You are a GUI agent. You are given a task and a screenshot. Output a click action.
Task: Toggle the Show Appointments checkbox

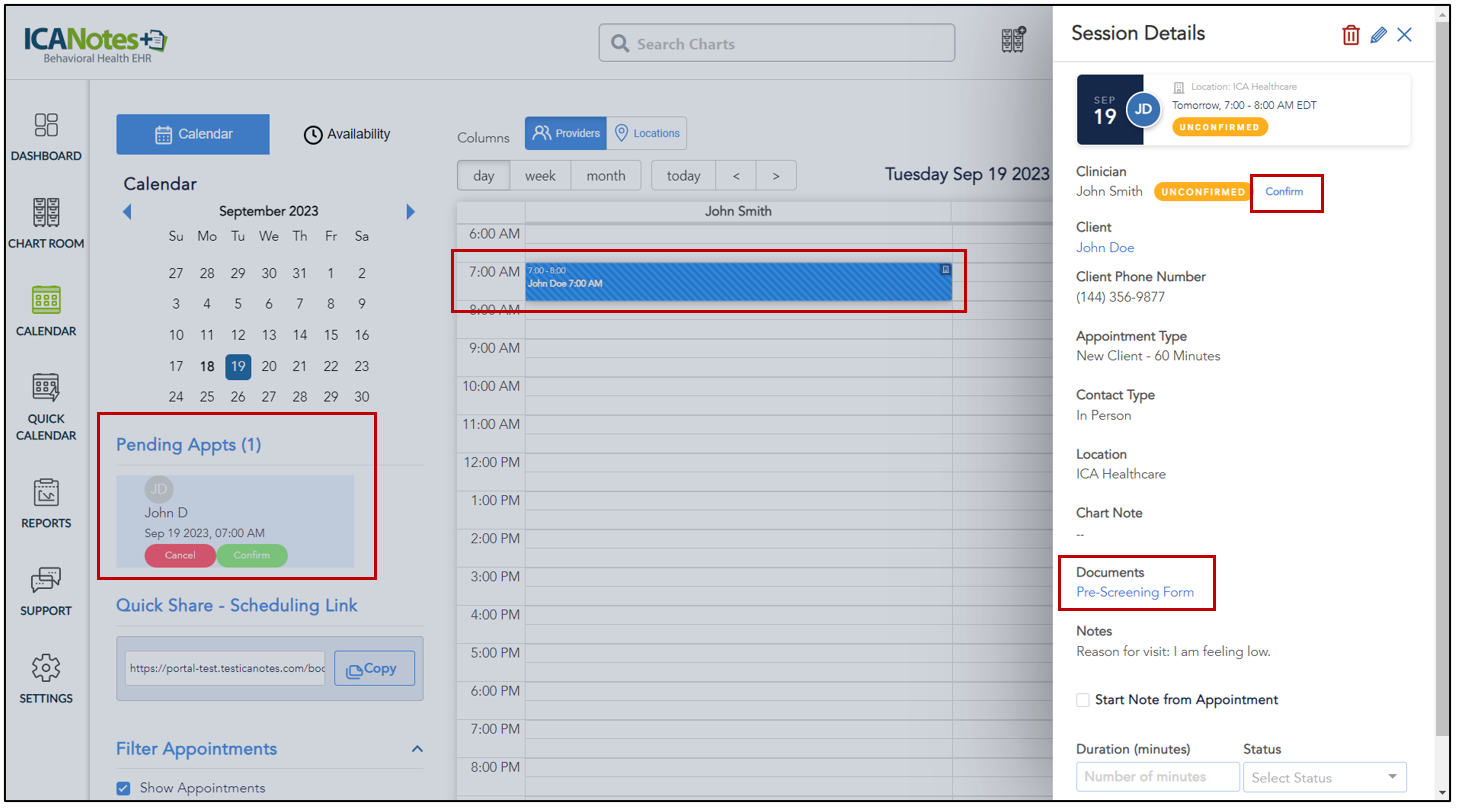click(x=124, y=788)
